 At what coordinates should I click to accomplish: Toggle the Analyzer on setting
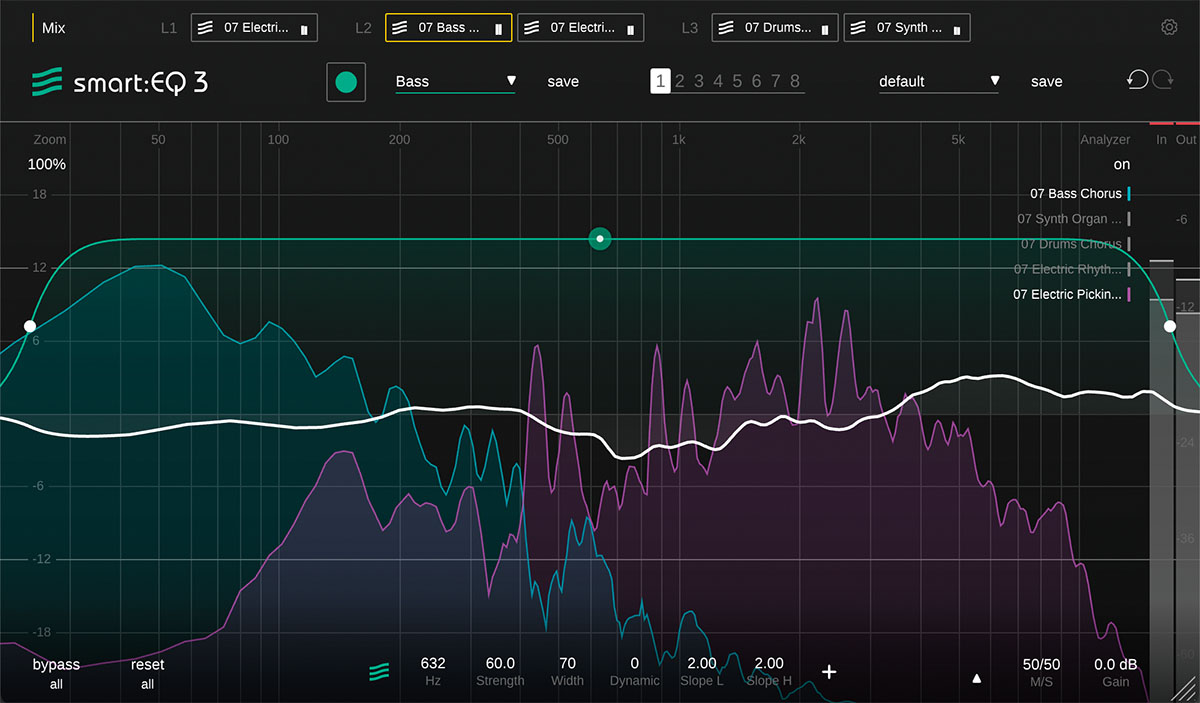[1122, 164]
